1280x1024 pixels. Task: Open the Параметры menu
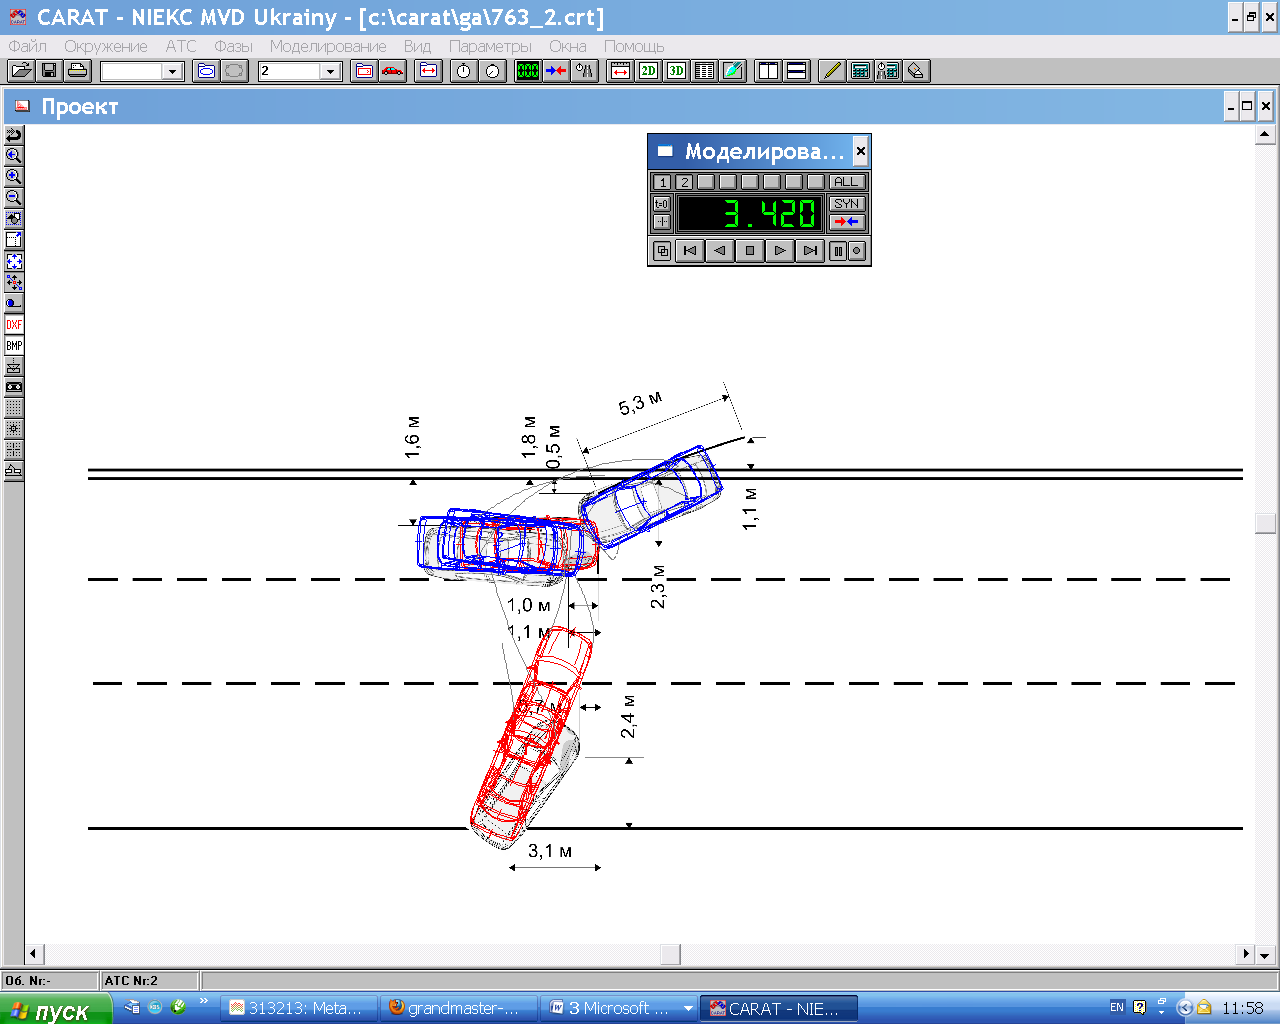(x=490, y=46)
